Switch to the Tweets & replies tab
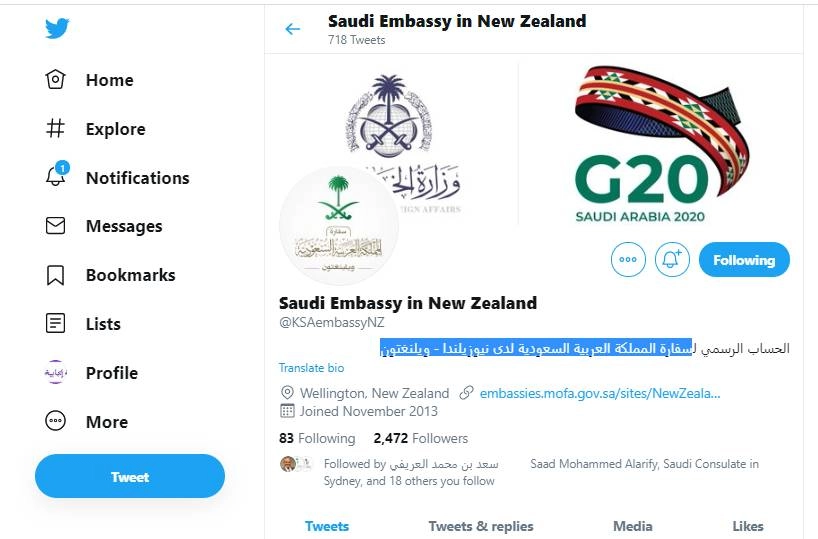The image size is (818, 539). 481,526
